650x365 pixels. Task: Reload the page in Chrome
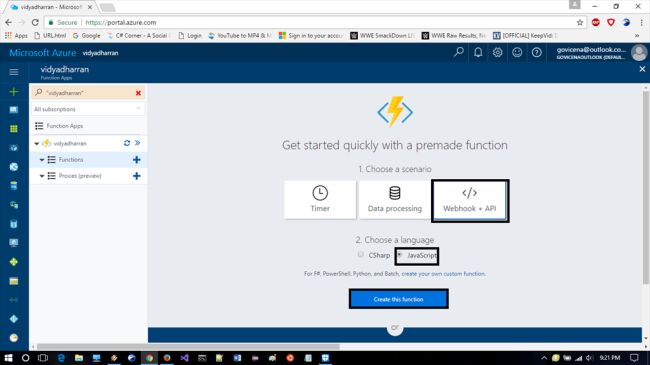35,22
